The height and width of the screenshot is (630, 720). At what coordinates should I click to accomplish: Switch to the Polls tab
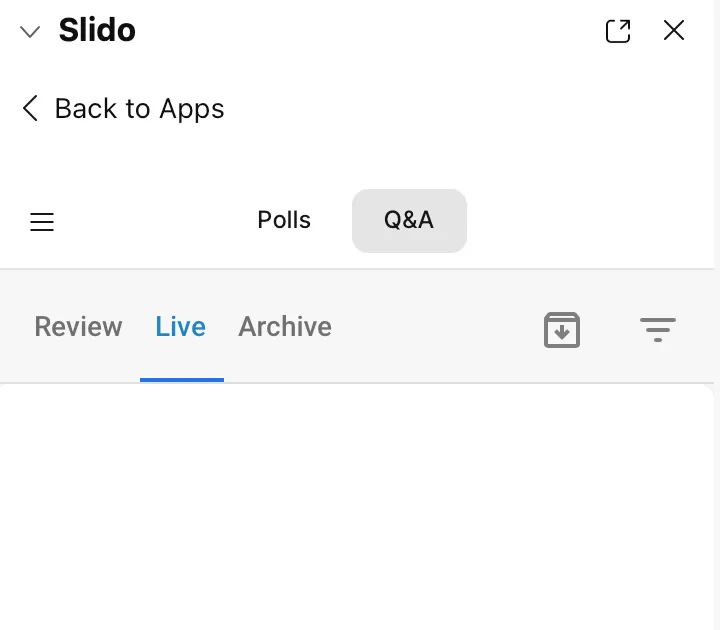point(284,220)
